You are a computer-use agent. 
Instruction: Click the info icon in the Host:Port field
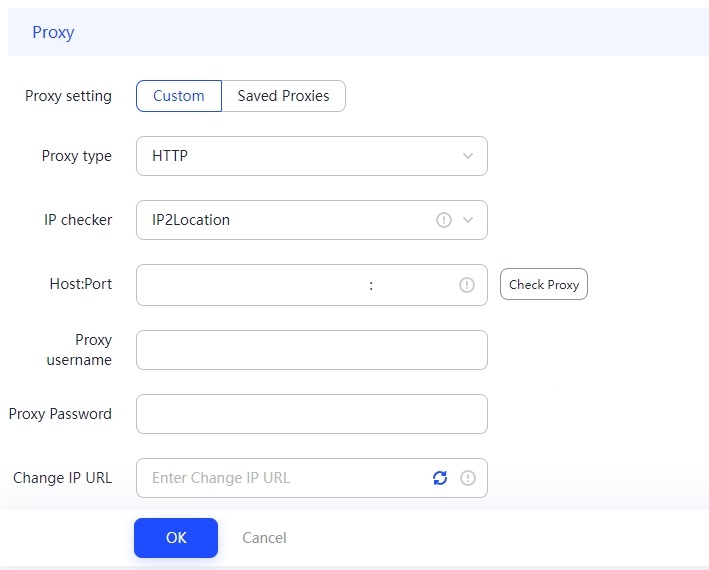click(x=467, y=285)
